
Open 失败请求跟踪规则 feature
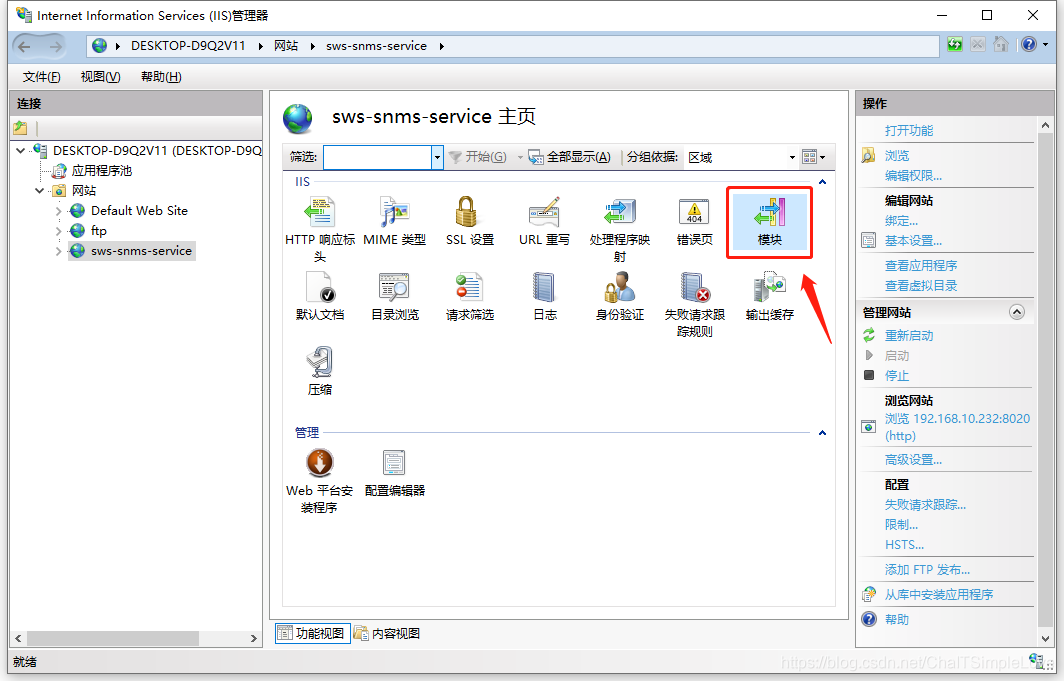[x=694, y=304]
